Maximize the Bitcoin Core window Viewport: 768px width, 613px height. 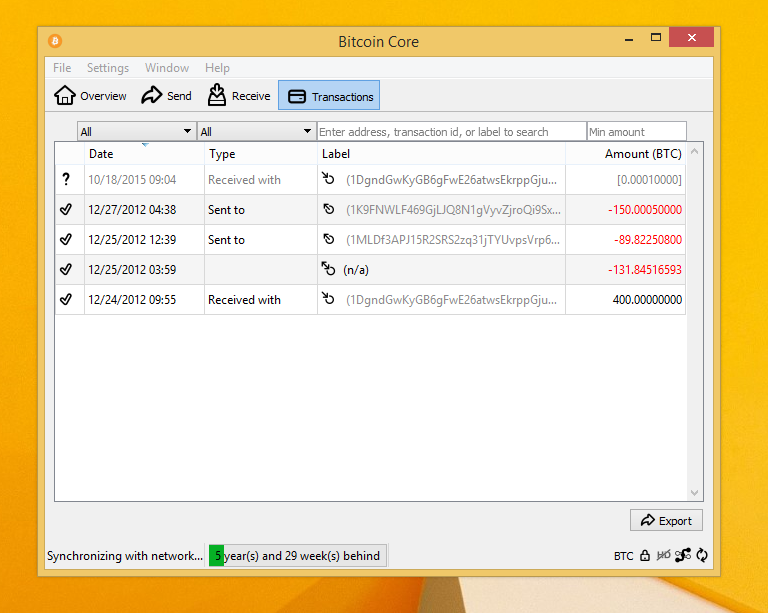[x=656, y=37]
